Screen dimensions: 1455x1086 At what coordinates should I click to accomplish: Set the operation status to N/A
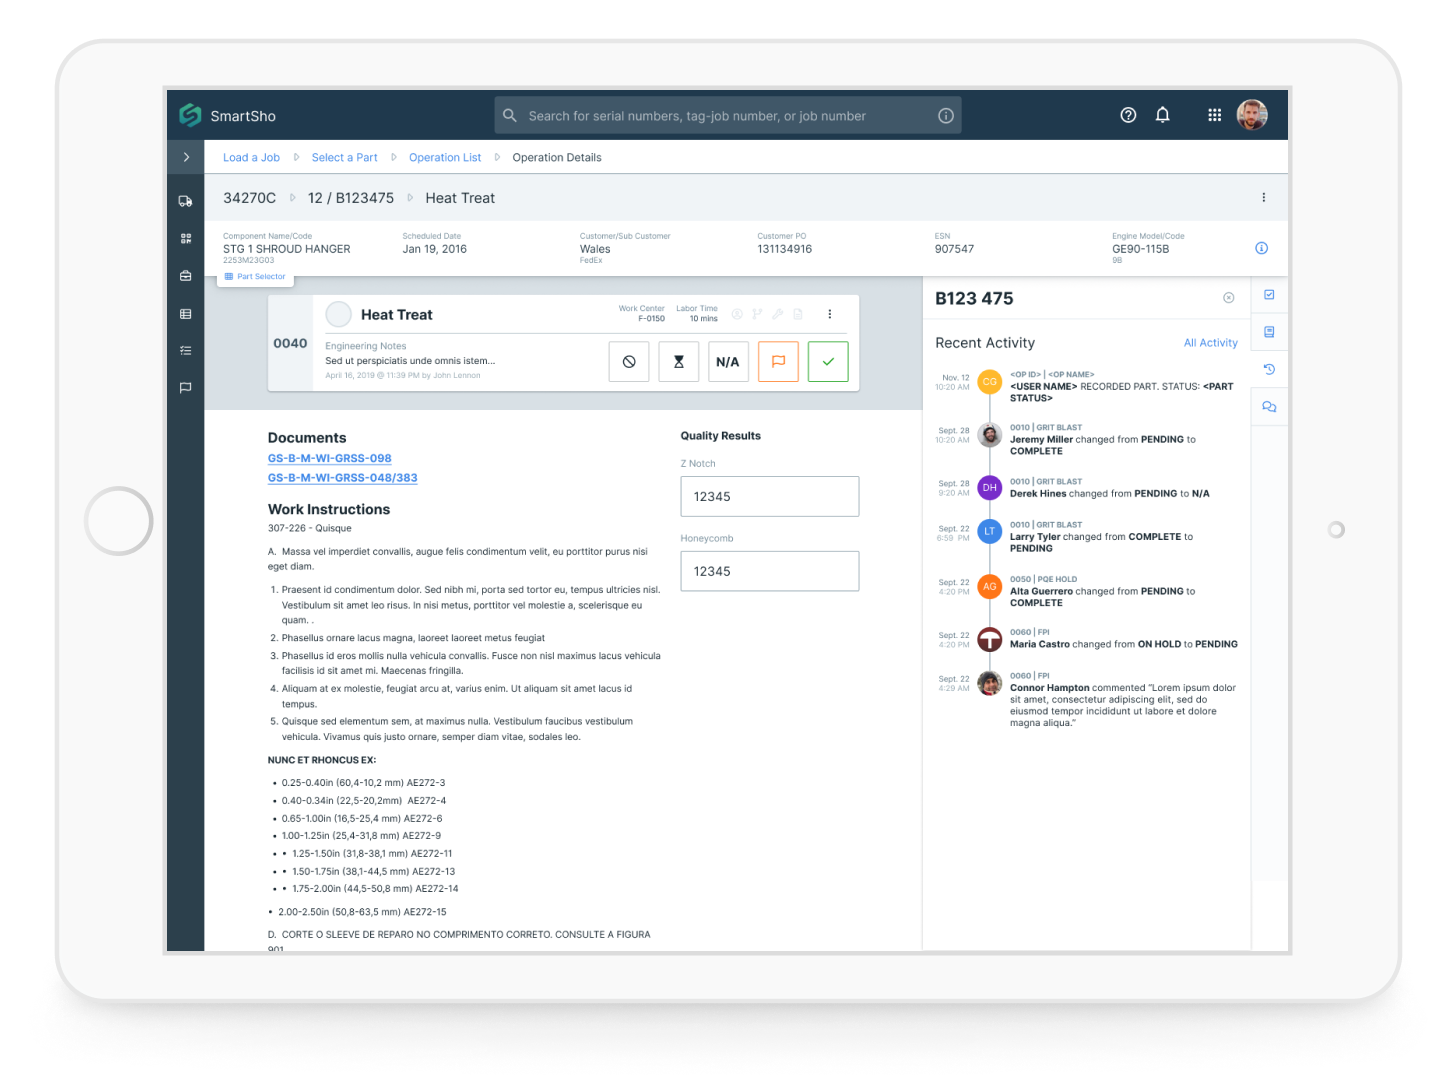coord(727,362)
